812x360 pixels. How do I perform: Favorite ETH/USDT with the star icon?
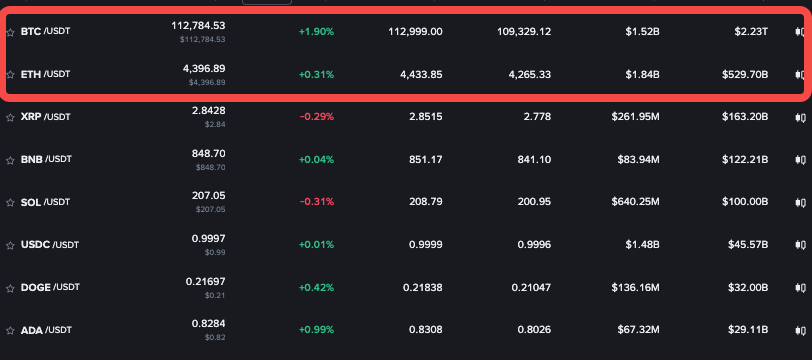click(x=10, y=75)
